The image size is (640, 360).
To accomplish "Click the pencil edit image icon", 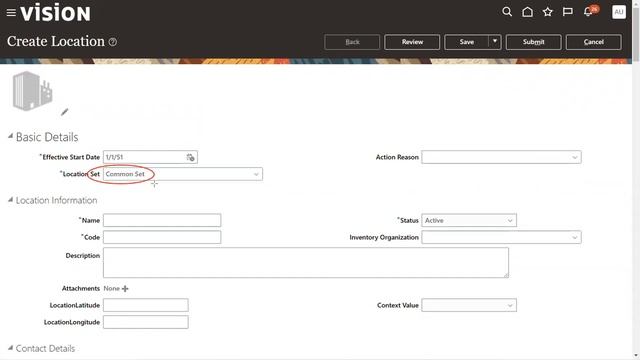I will (64, 112).
